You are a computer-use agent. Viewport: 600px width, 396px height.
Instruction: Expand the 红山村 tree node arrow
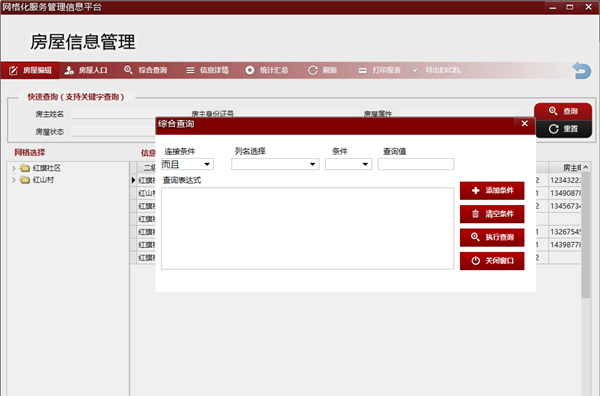pyautogui.click(x=14, y=180)
